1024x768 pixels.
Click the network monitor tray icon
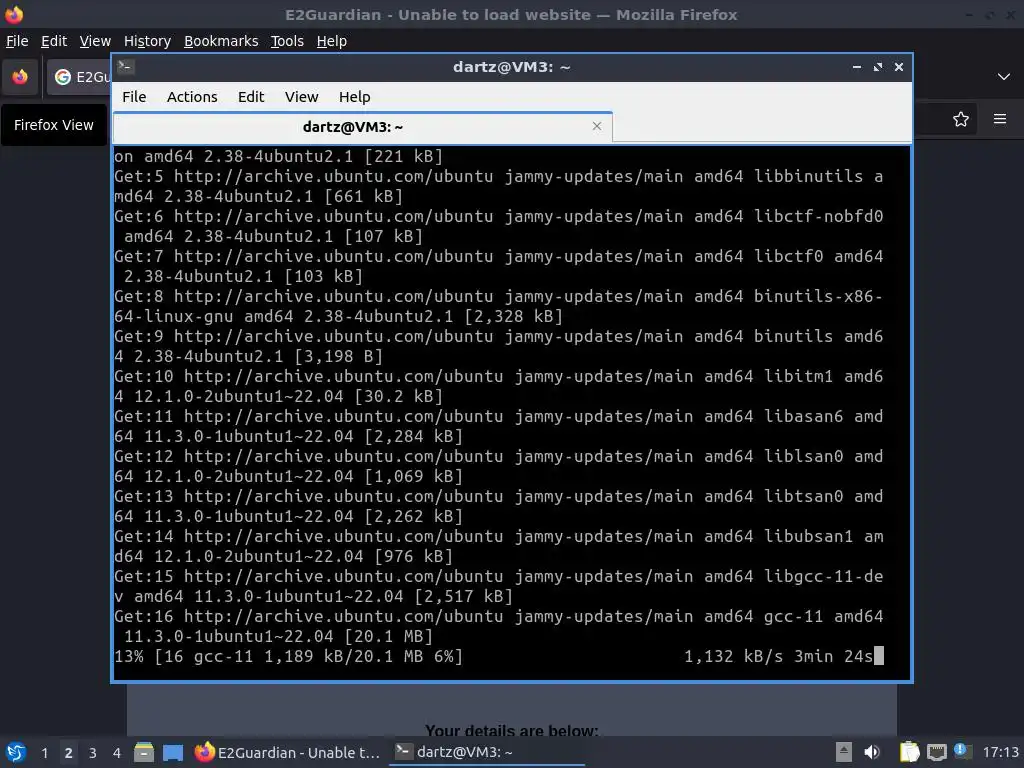[936, 752]
